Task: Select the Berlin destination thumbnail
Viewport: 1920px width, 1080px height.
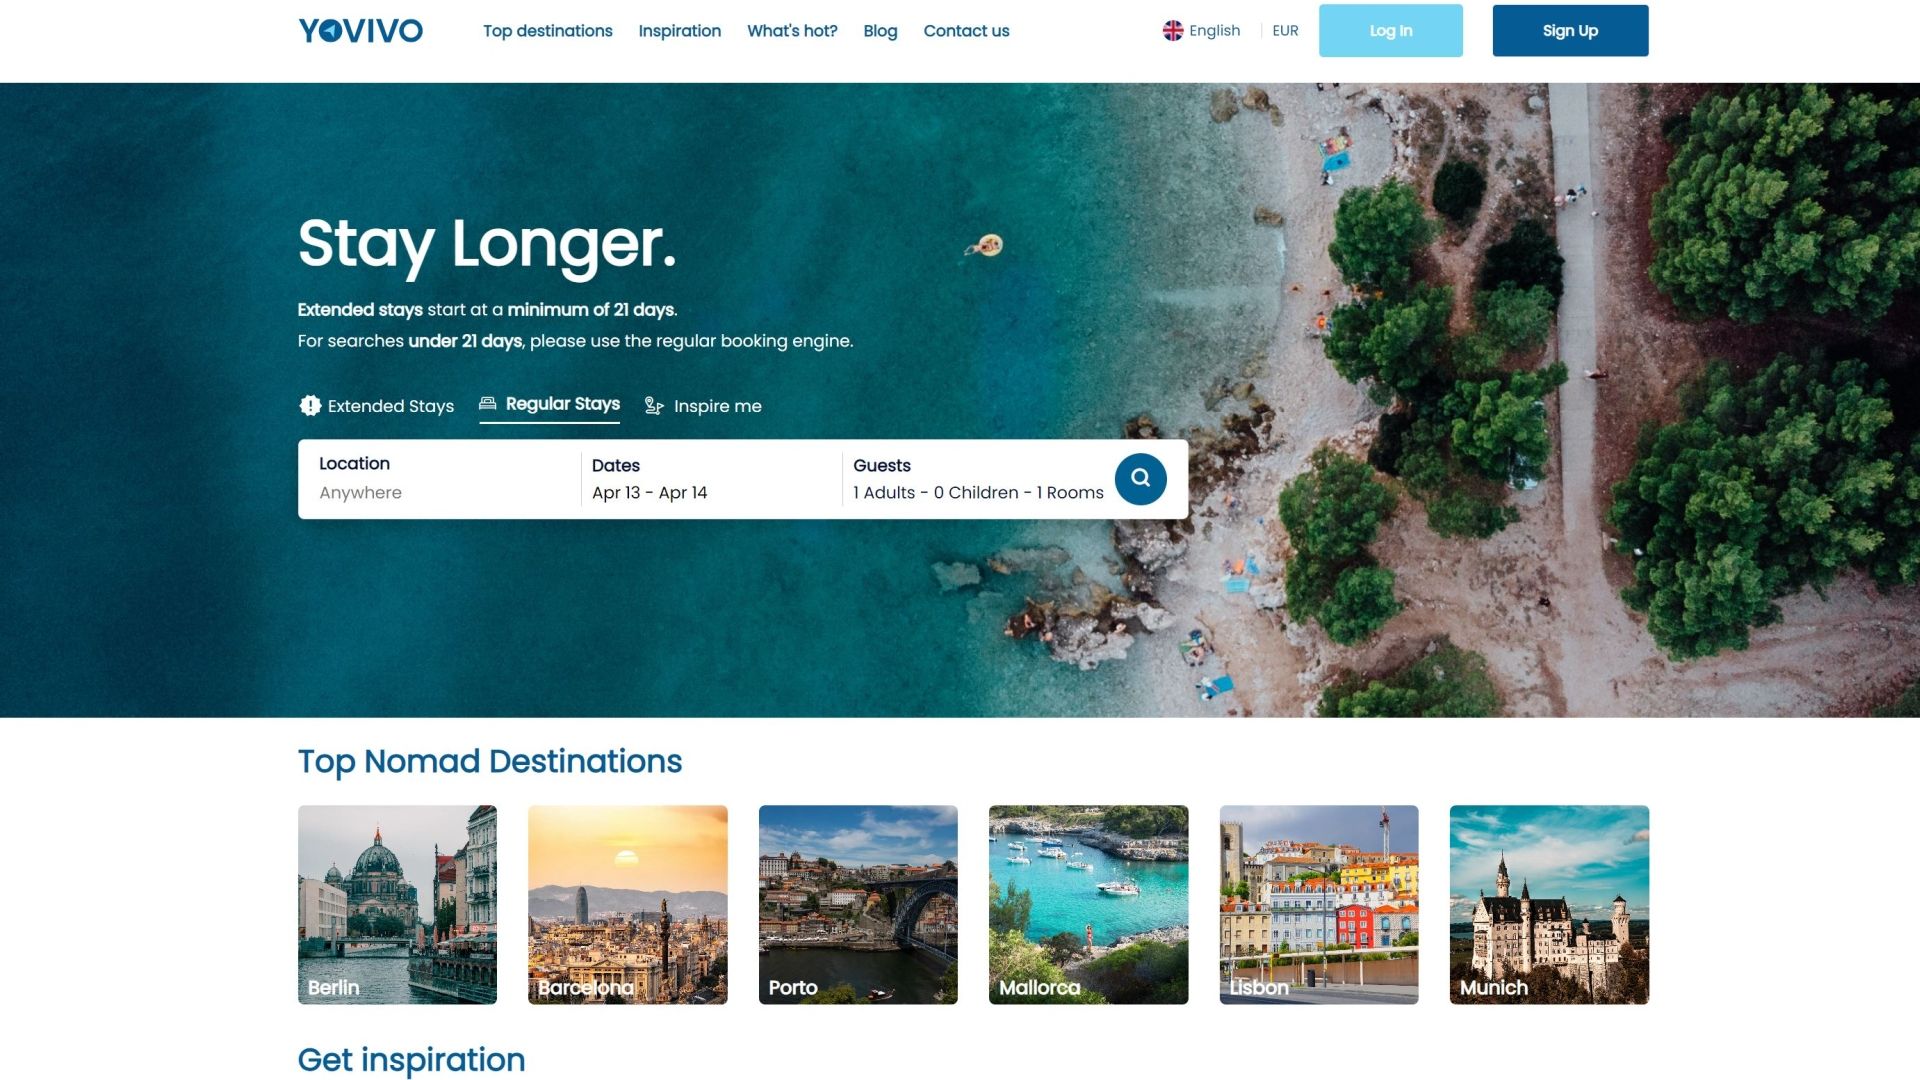Action: [x=397, y=905]
